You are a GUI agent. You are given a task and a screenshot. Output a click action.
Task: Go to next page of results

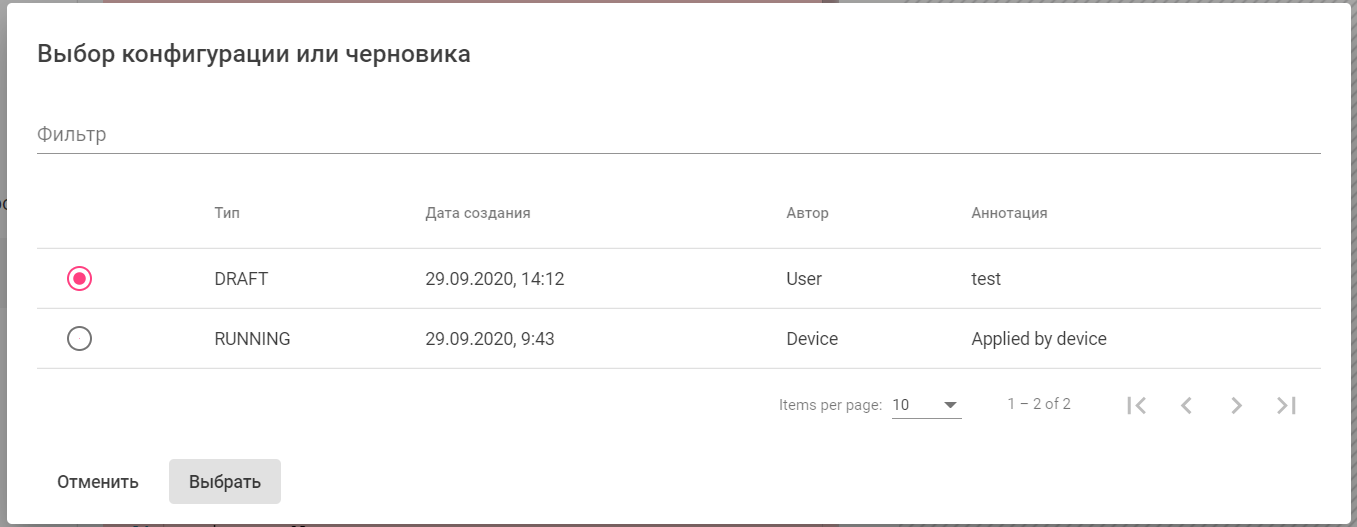(1236, 405)
